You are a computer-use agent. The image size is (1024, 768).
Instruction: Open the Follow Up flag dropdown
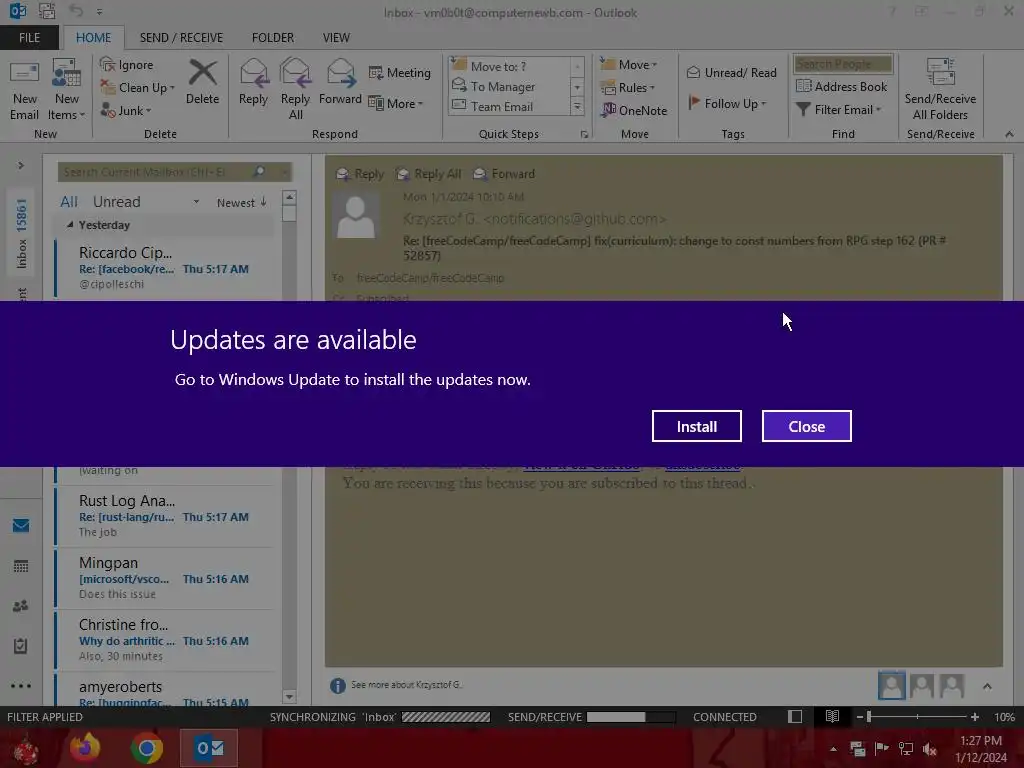click(727, 103)
